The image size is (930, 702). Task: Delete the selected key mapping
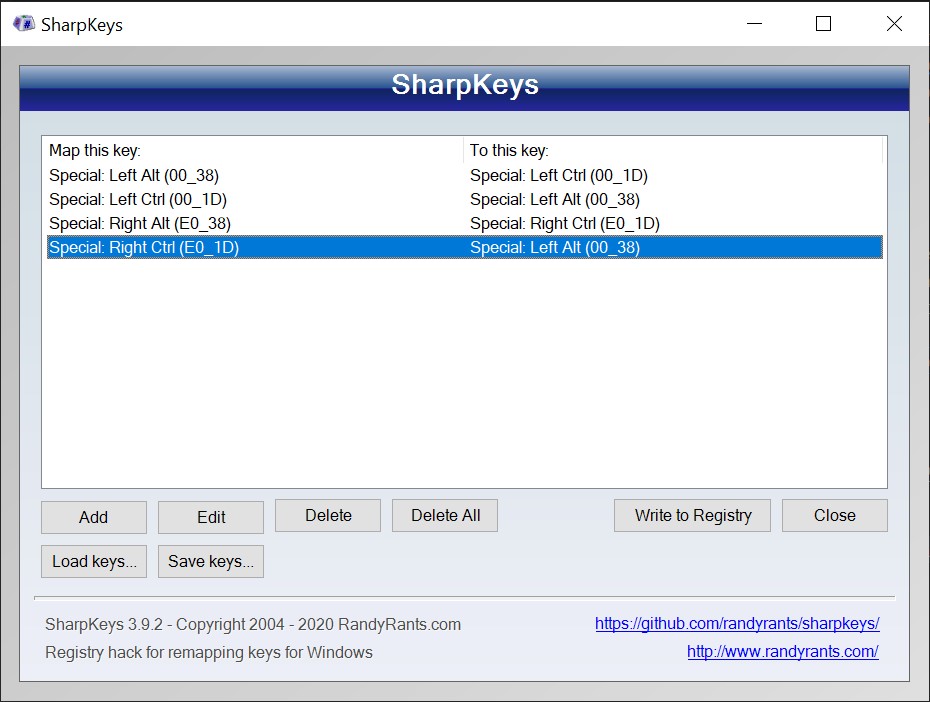tap(327, 515)
